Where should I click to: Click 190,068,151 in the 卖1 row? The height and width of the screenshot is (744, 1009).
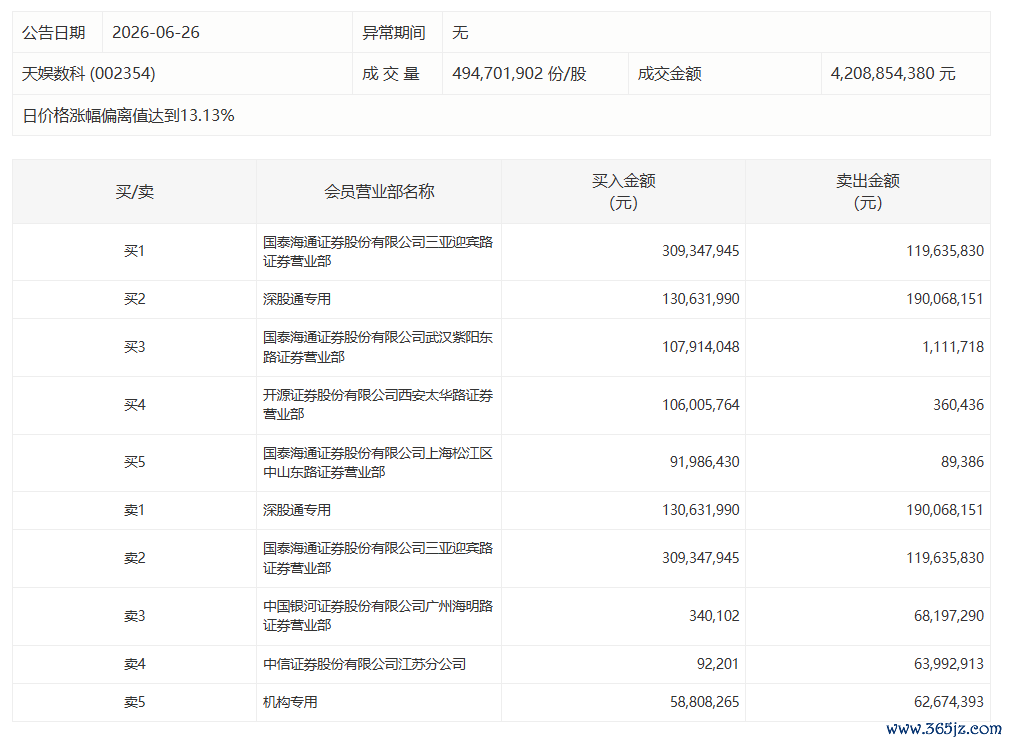[x=945, y=510]
